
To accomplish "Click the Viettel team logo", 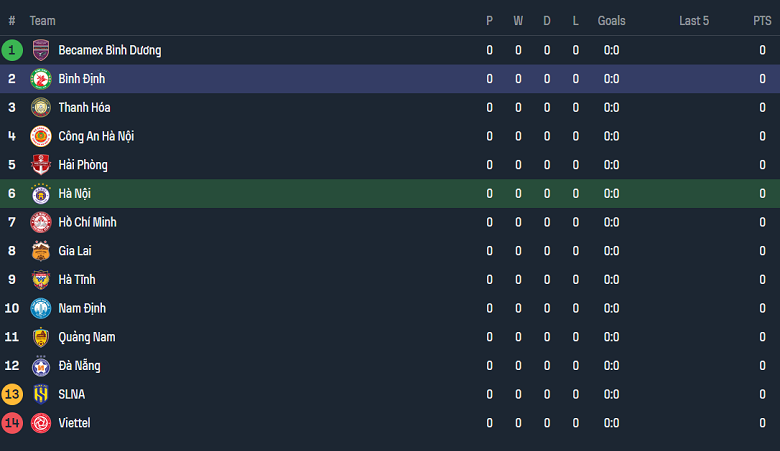I will [41, 423].
